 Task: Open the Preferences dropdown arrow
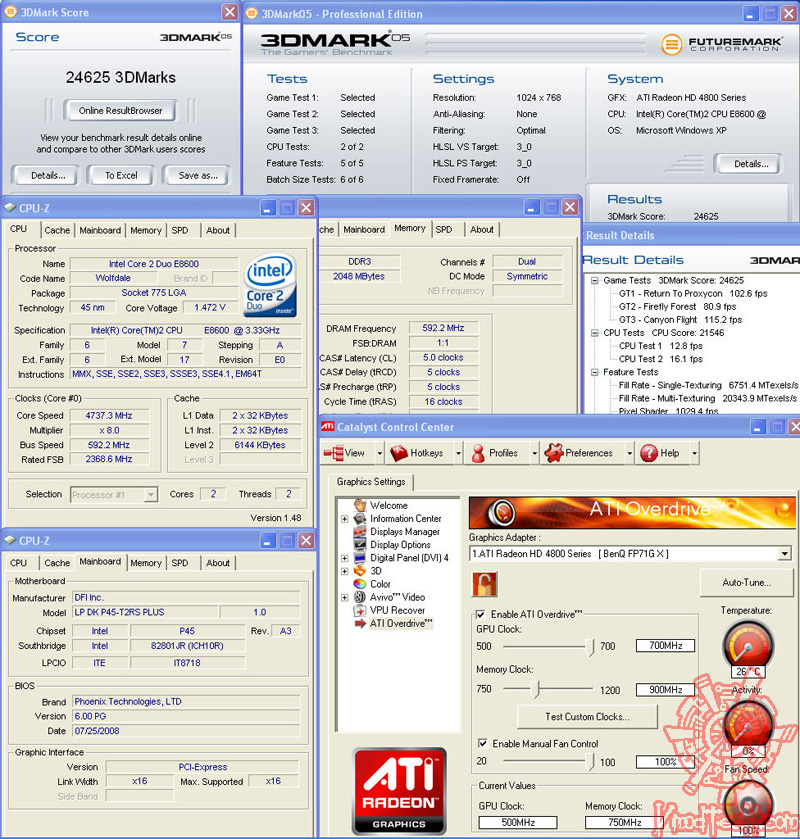(x=629, y=453)
